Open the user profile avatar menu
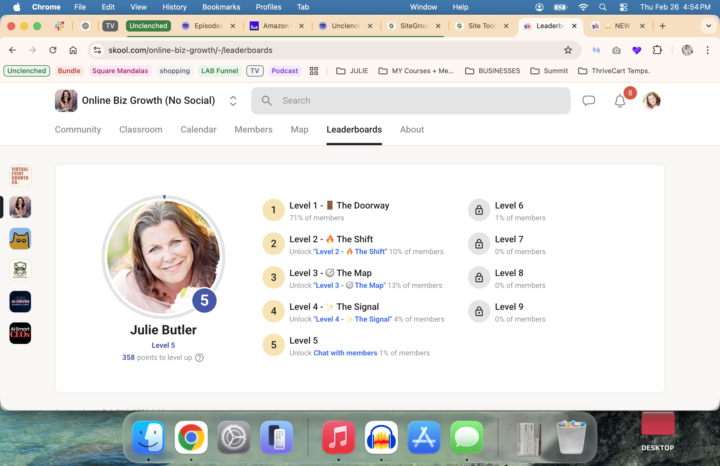The width and height of the screenshot is (720, 466). click(652, 100)
